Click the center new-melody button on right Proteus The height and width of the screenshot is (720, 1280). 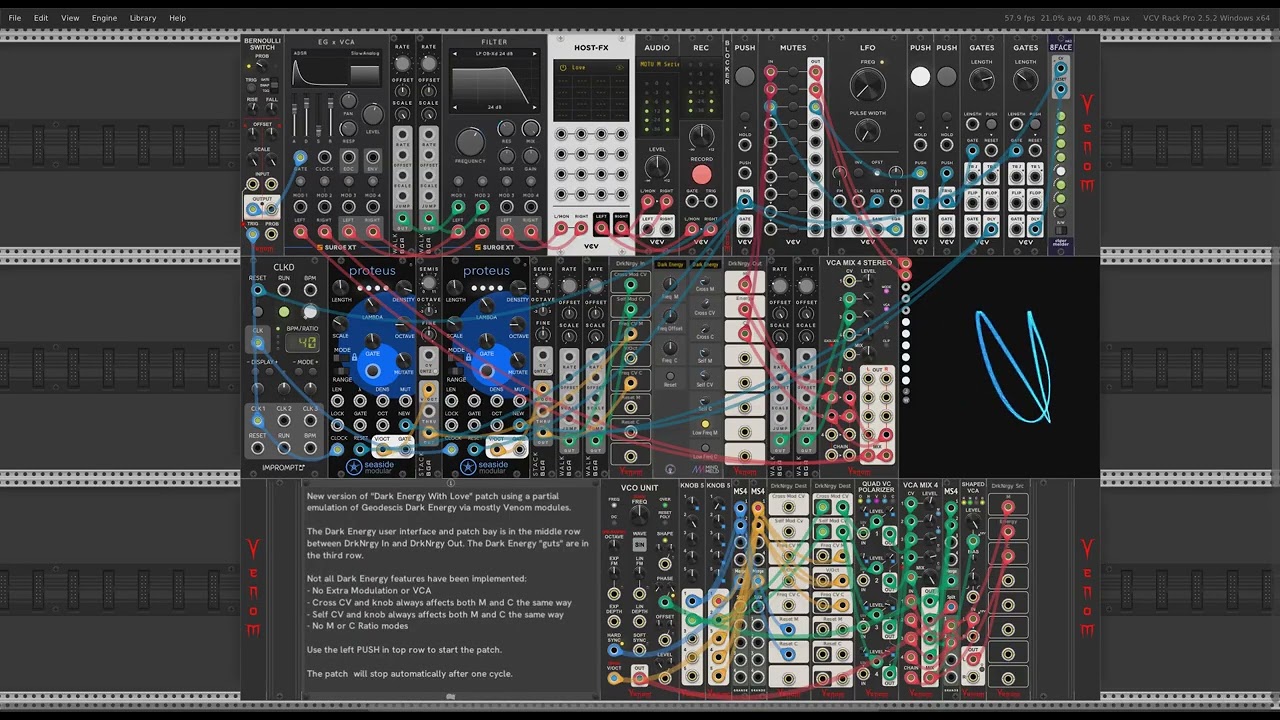(486, 371)
